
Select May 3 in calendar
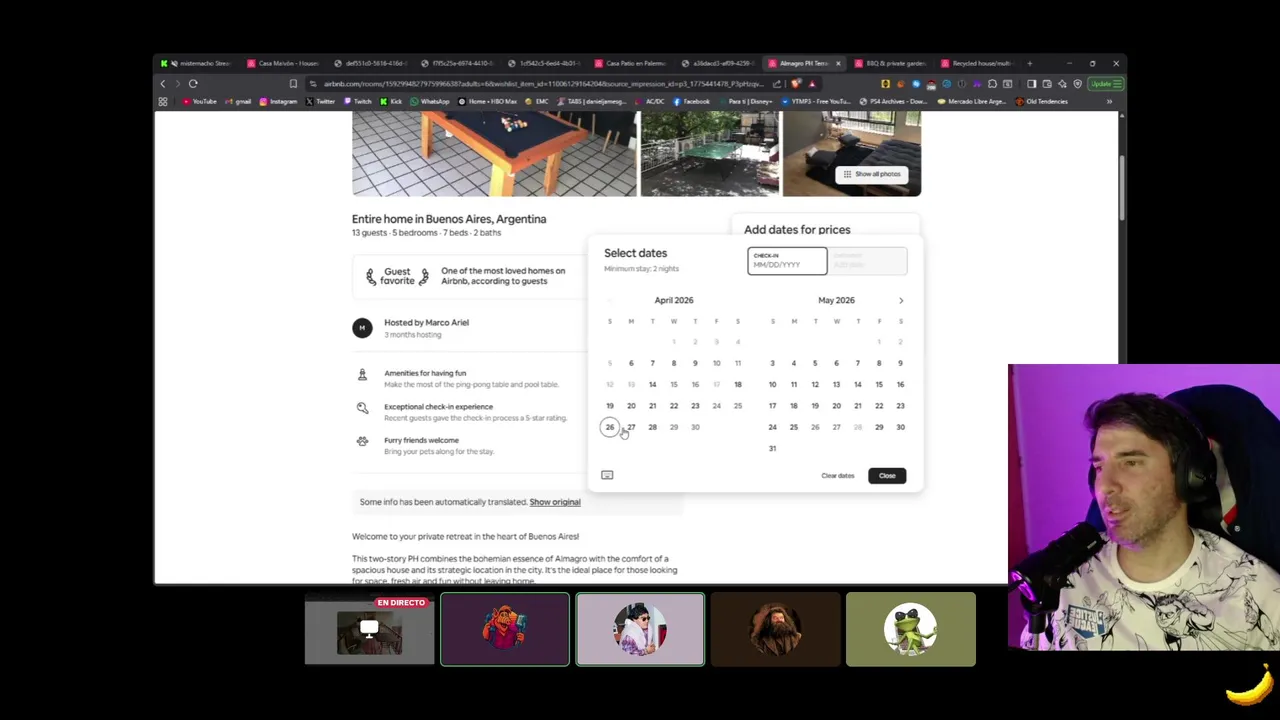(772, 363)
